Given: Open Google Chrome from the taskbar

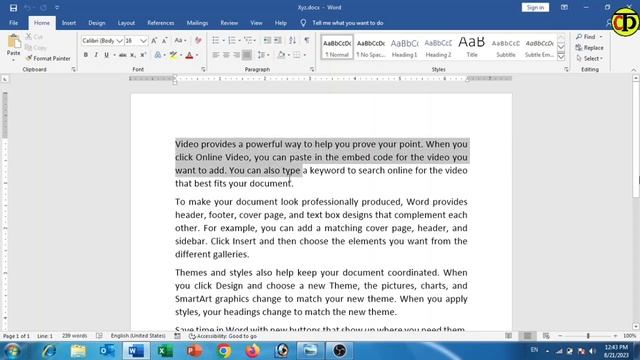Looking at the screenshot, I should pos(224,351).
